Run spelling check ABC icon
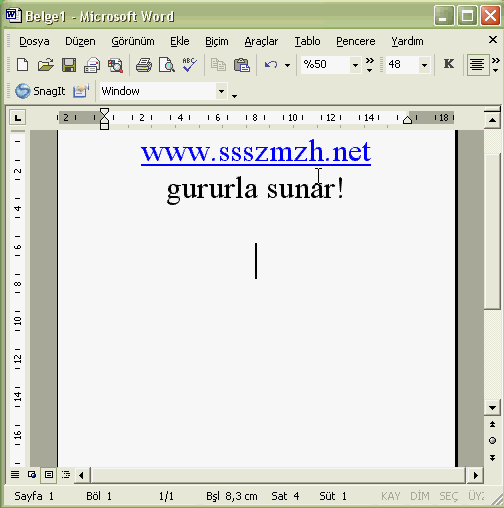 pyautogui.click(x=189, y=64)
